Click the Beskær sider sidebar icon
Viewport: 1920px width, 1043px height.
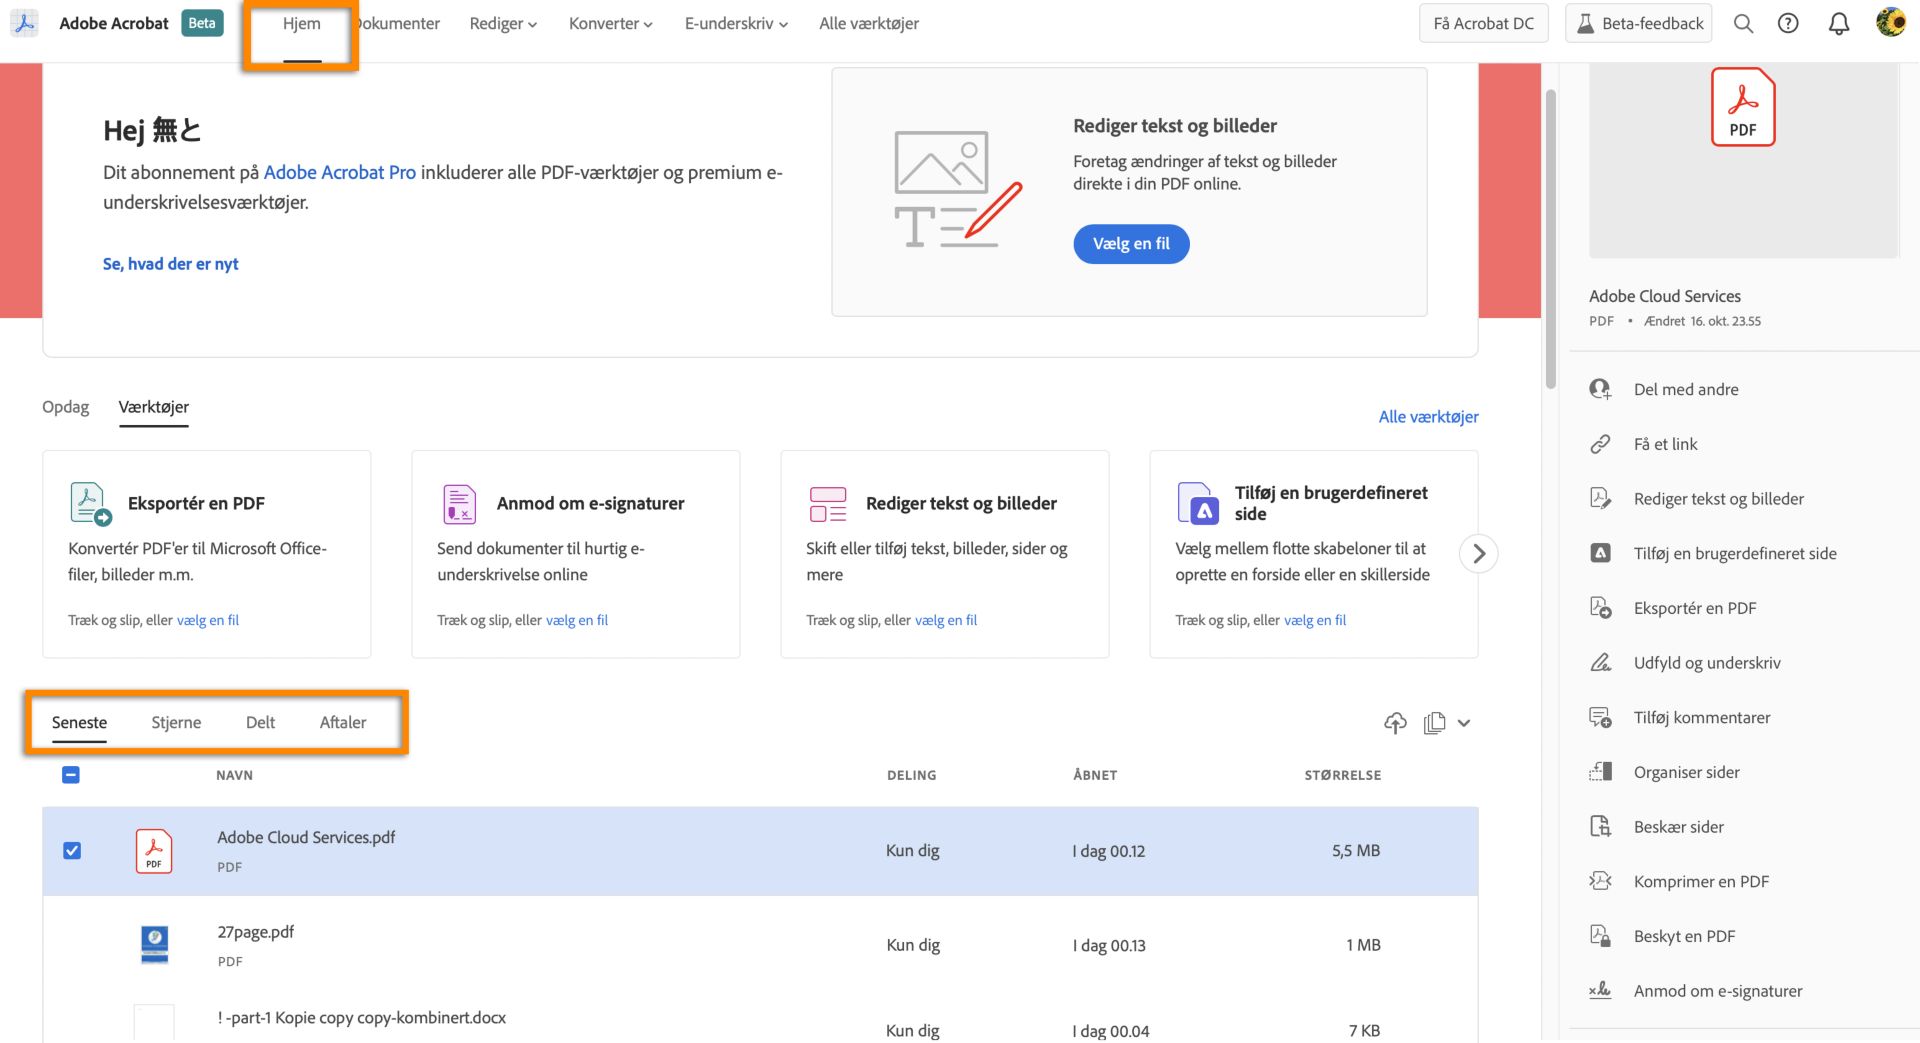[1600, 826]
